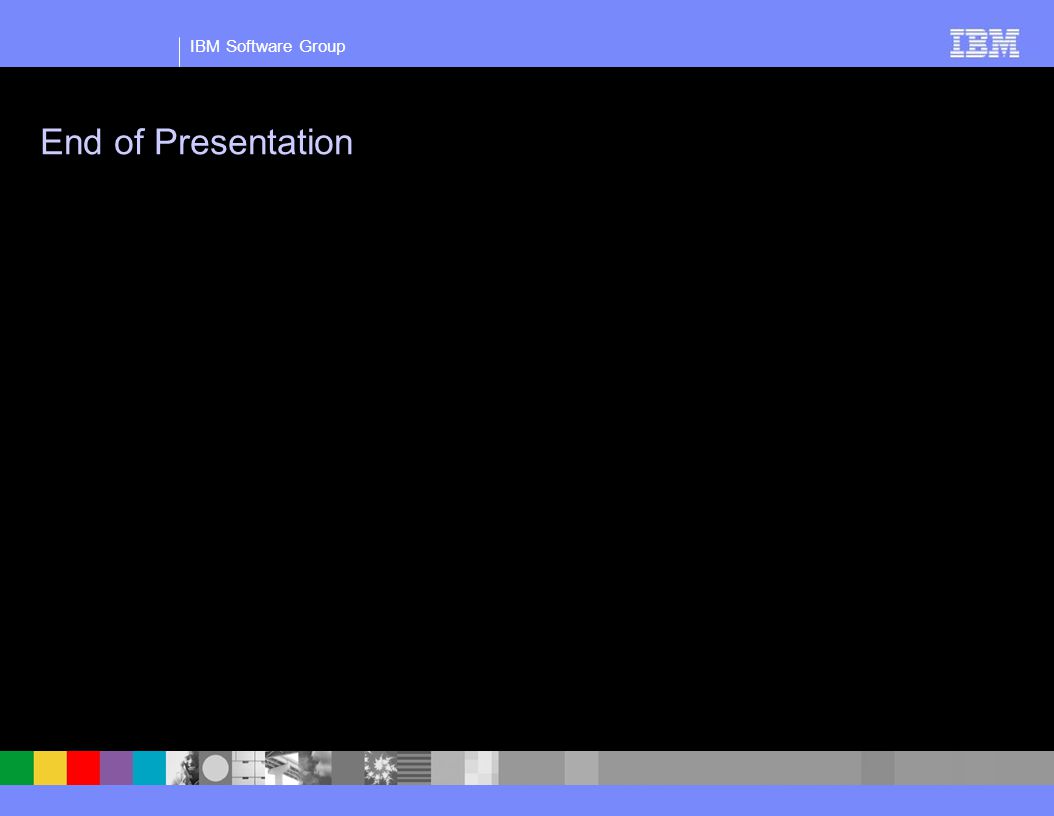The height and width of the screenshot is (816, 1054).
Task: Select the "IBM Software Group" header text
Action: [268, 46]
